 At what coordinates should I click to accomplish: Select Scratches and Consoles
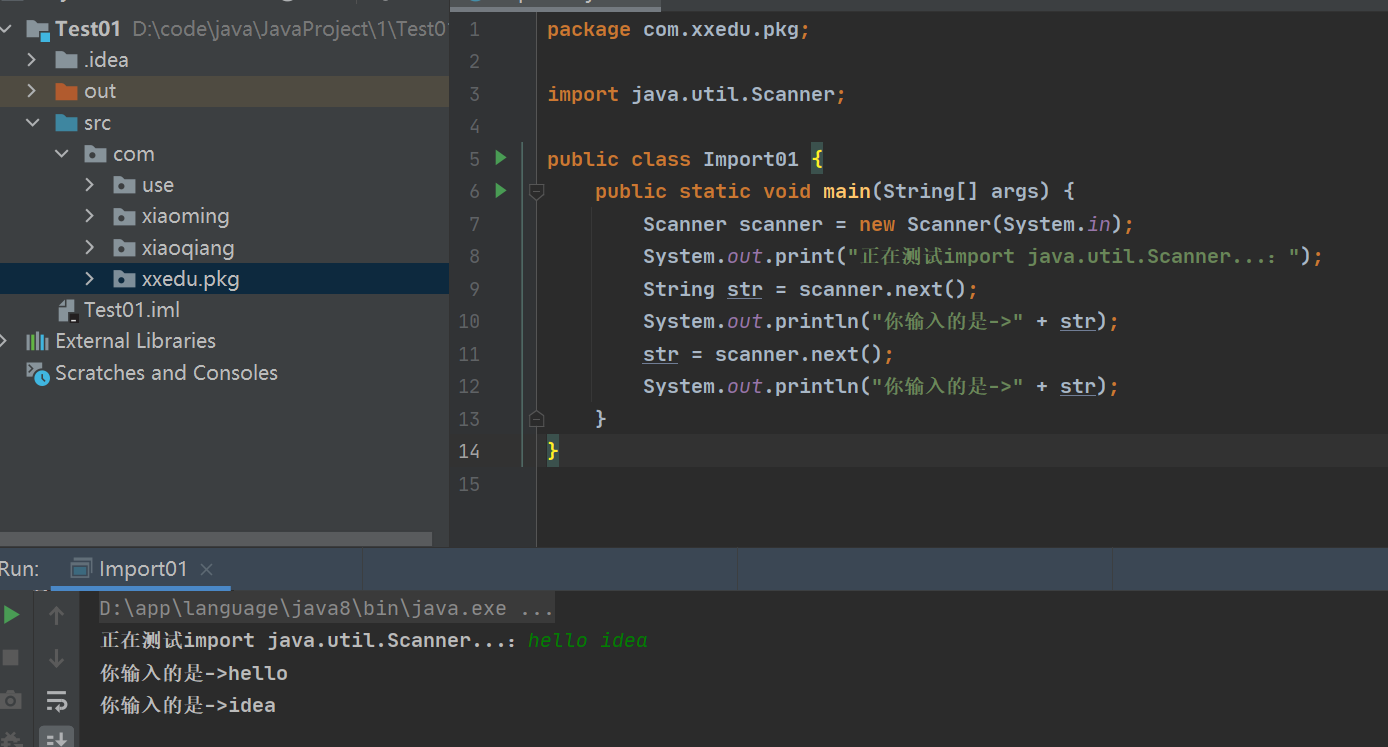click(224, 373)
